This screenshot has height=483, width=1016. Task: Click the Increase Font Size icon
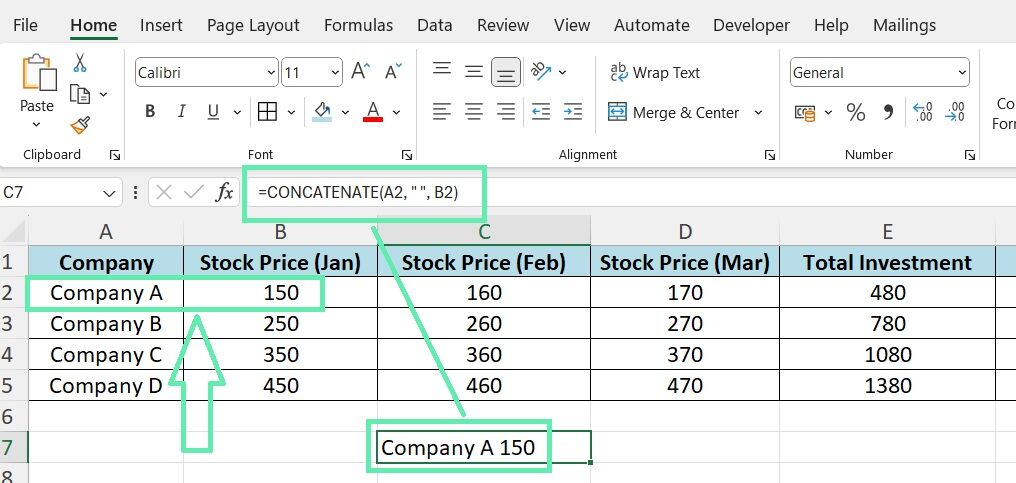point(360,72)
